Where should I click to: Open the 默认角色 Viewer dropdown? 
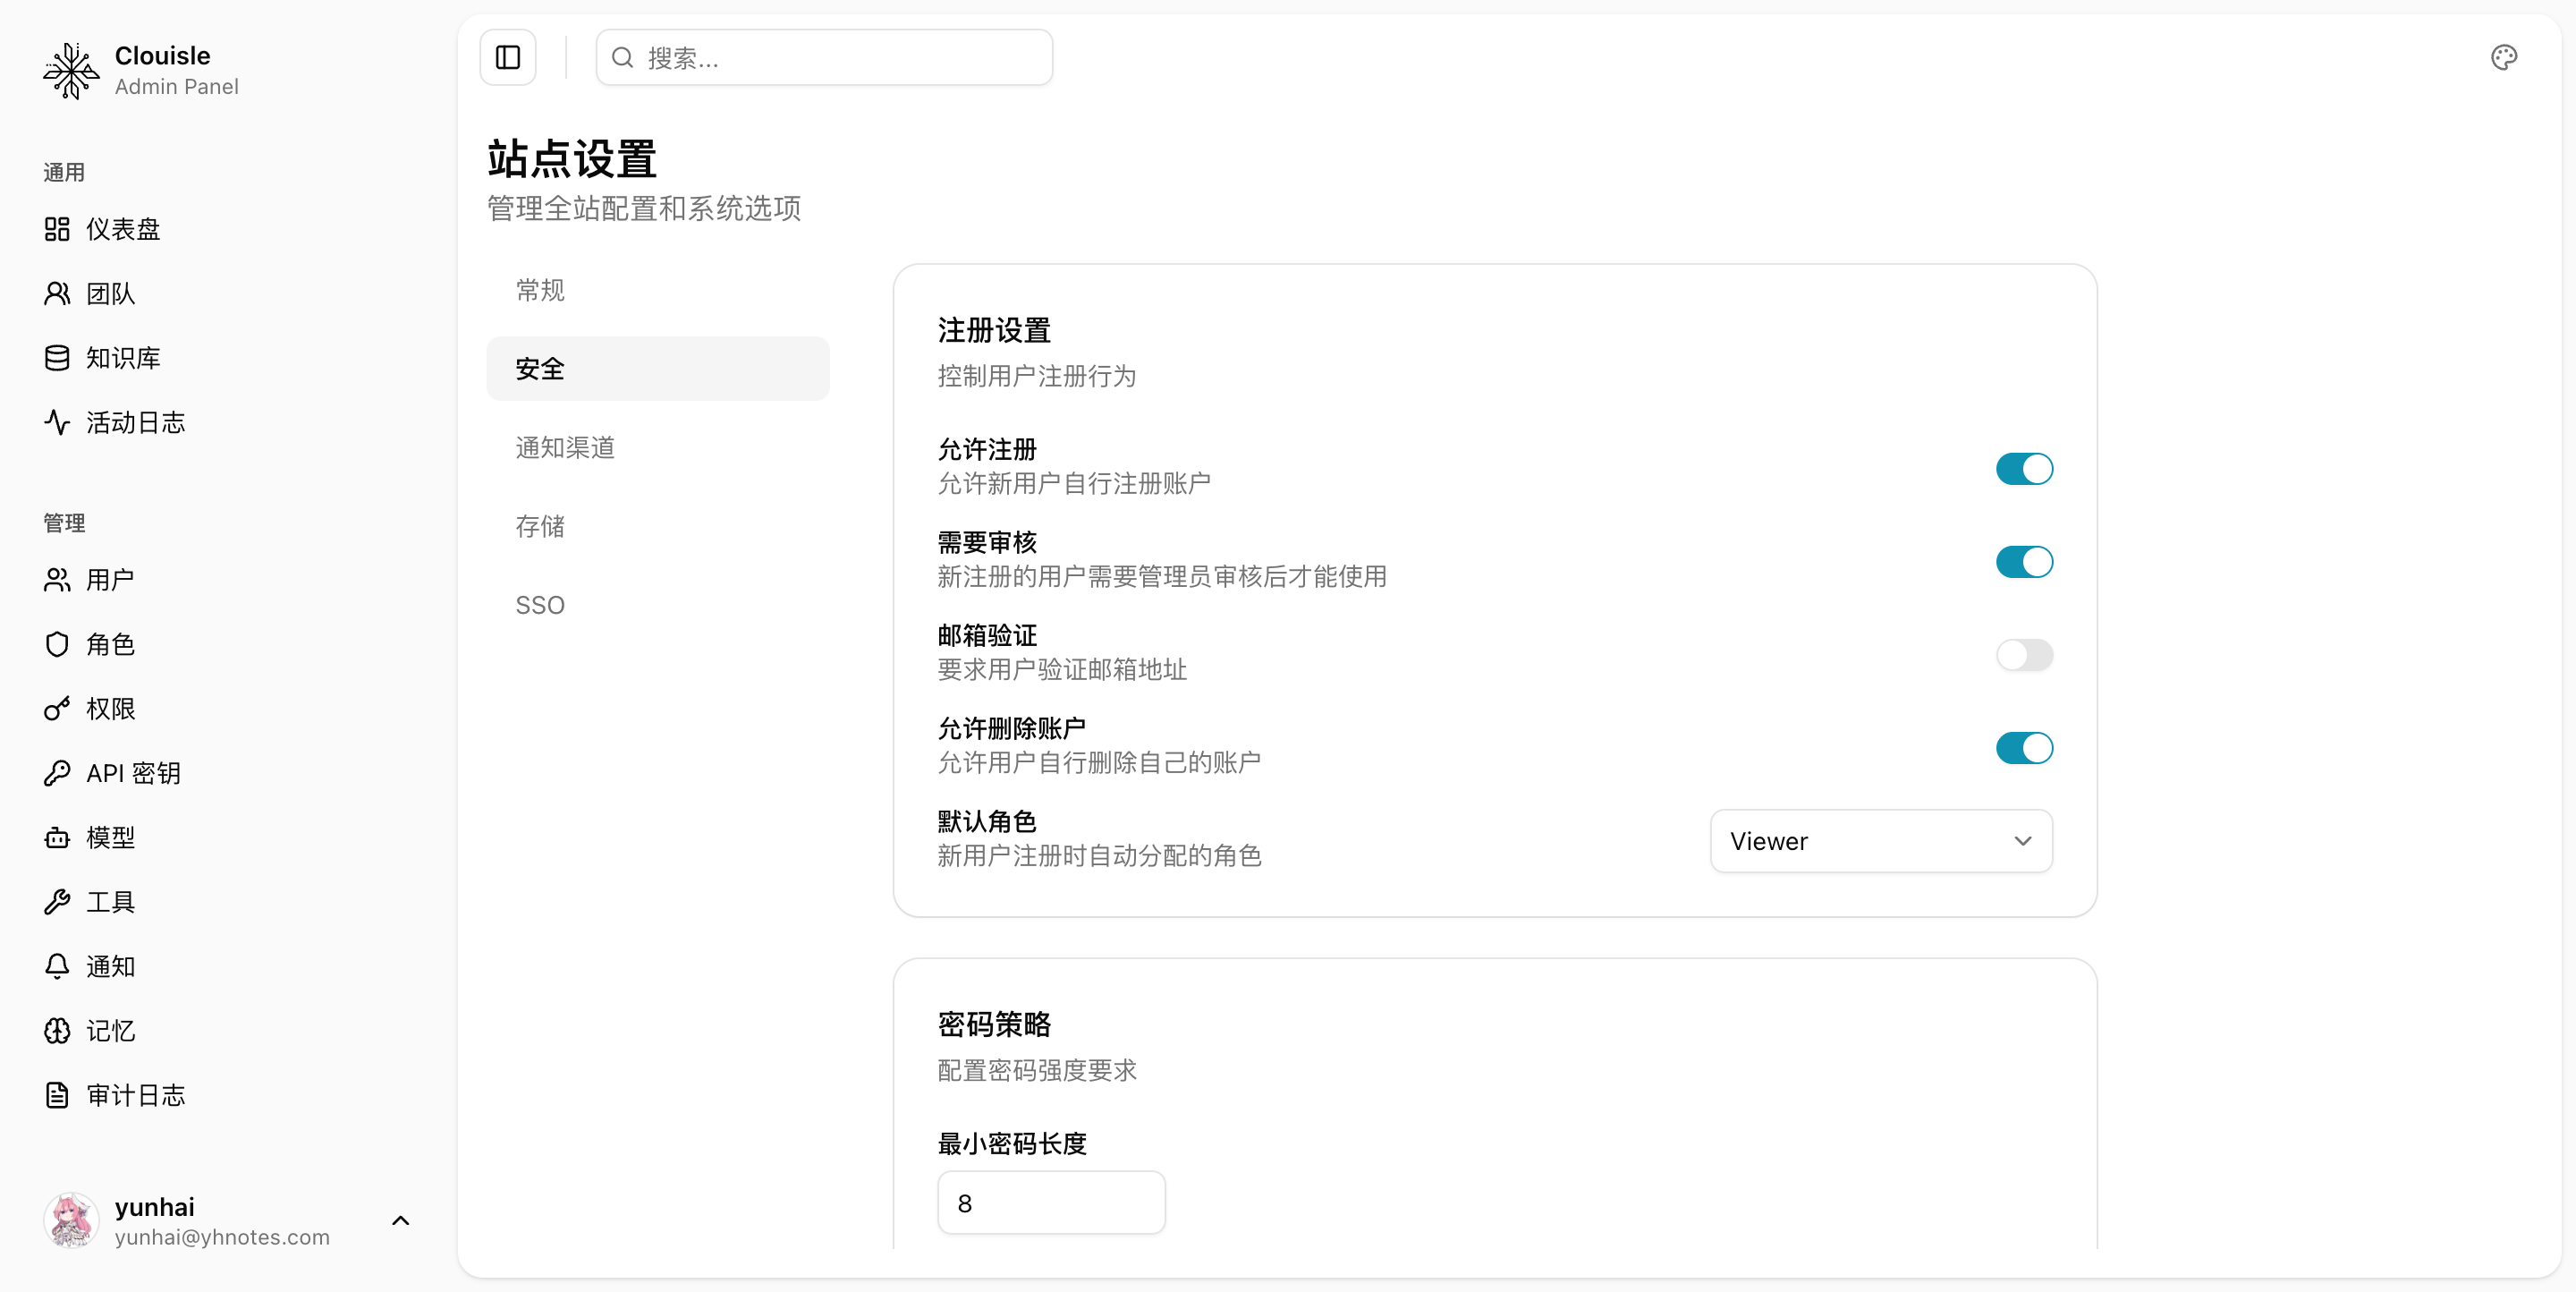click(x=1880, y=841)
